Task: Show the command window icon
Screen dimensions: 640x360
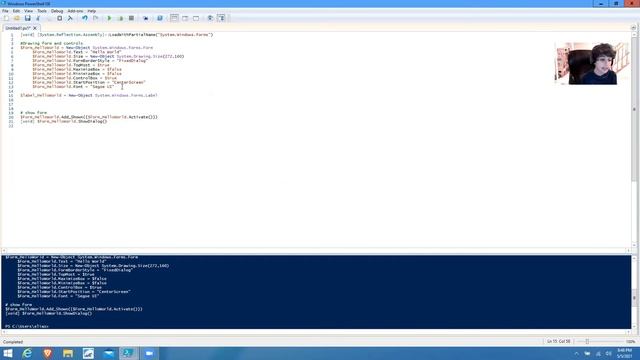Action: pyautogui.click(x=210, y=18)
